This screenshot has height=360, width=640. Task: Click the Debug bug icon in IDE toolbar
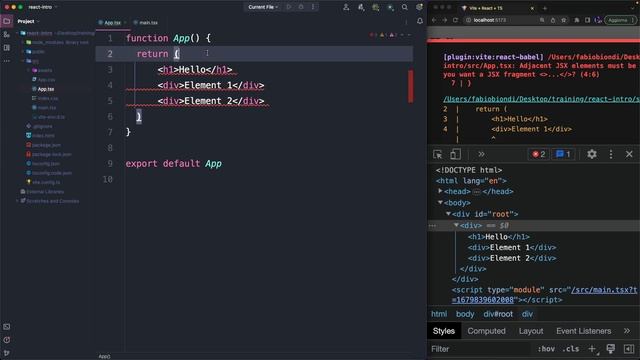[x=301, y=7]
